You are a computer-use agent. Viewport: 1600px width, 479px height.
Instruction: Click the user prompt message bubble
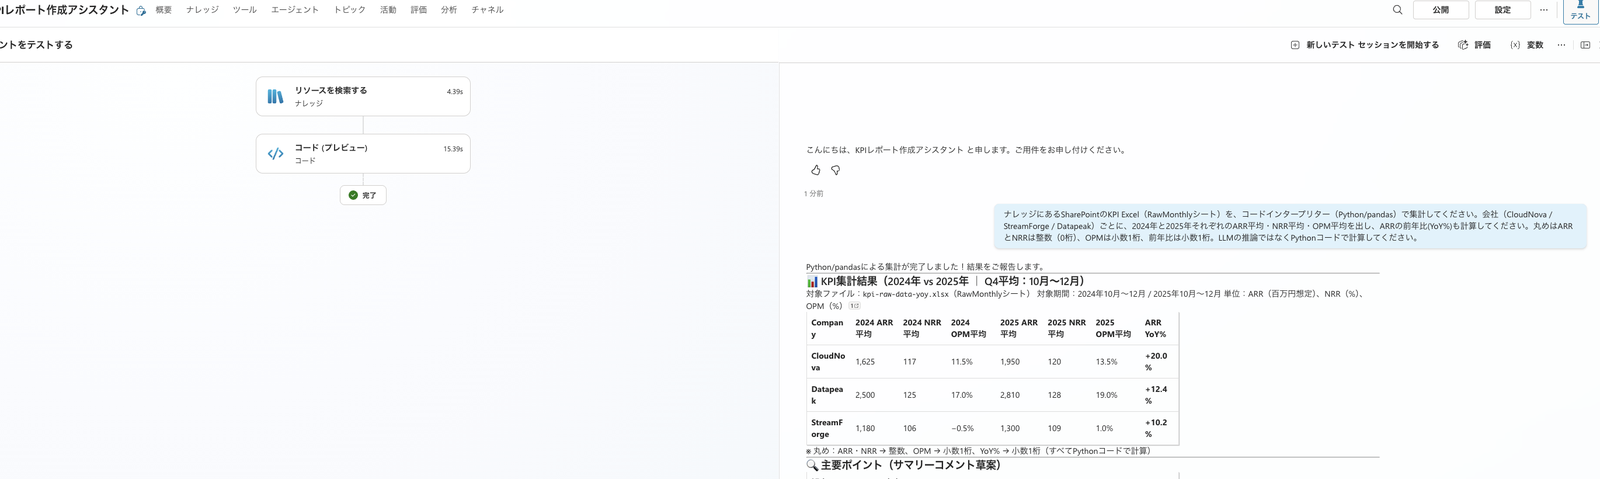tap(1290, 226)
